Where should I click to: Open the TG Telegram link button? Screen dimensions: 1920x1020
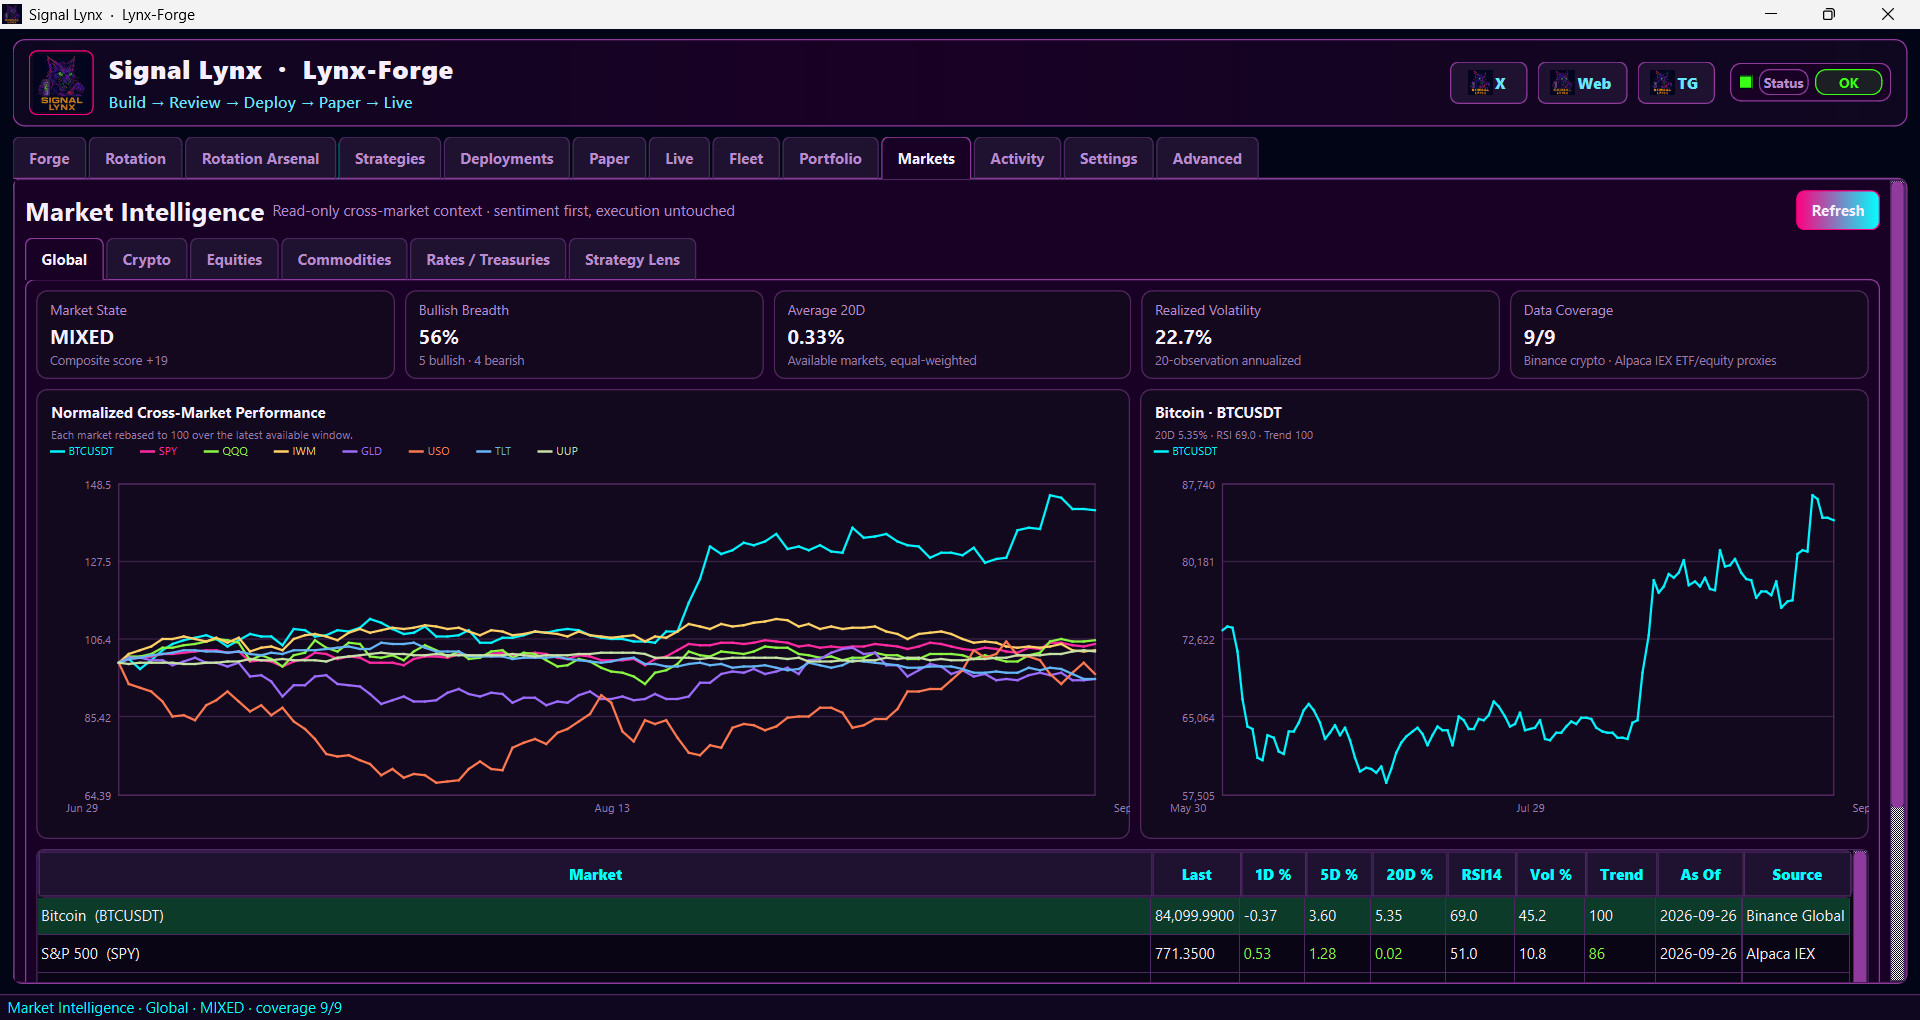(x=1676, y=83)
